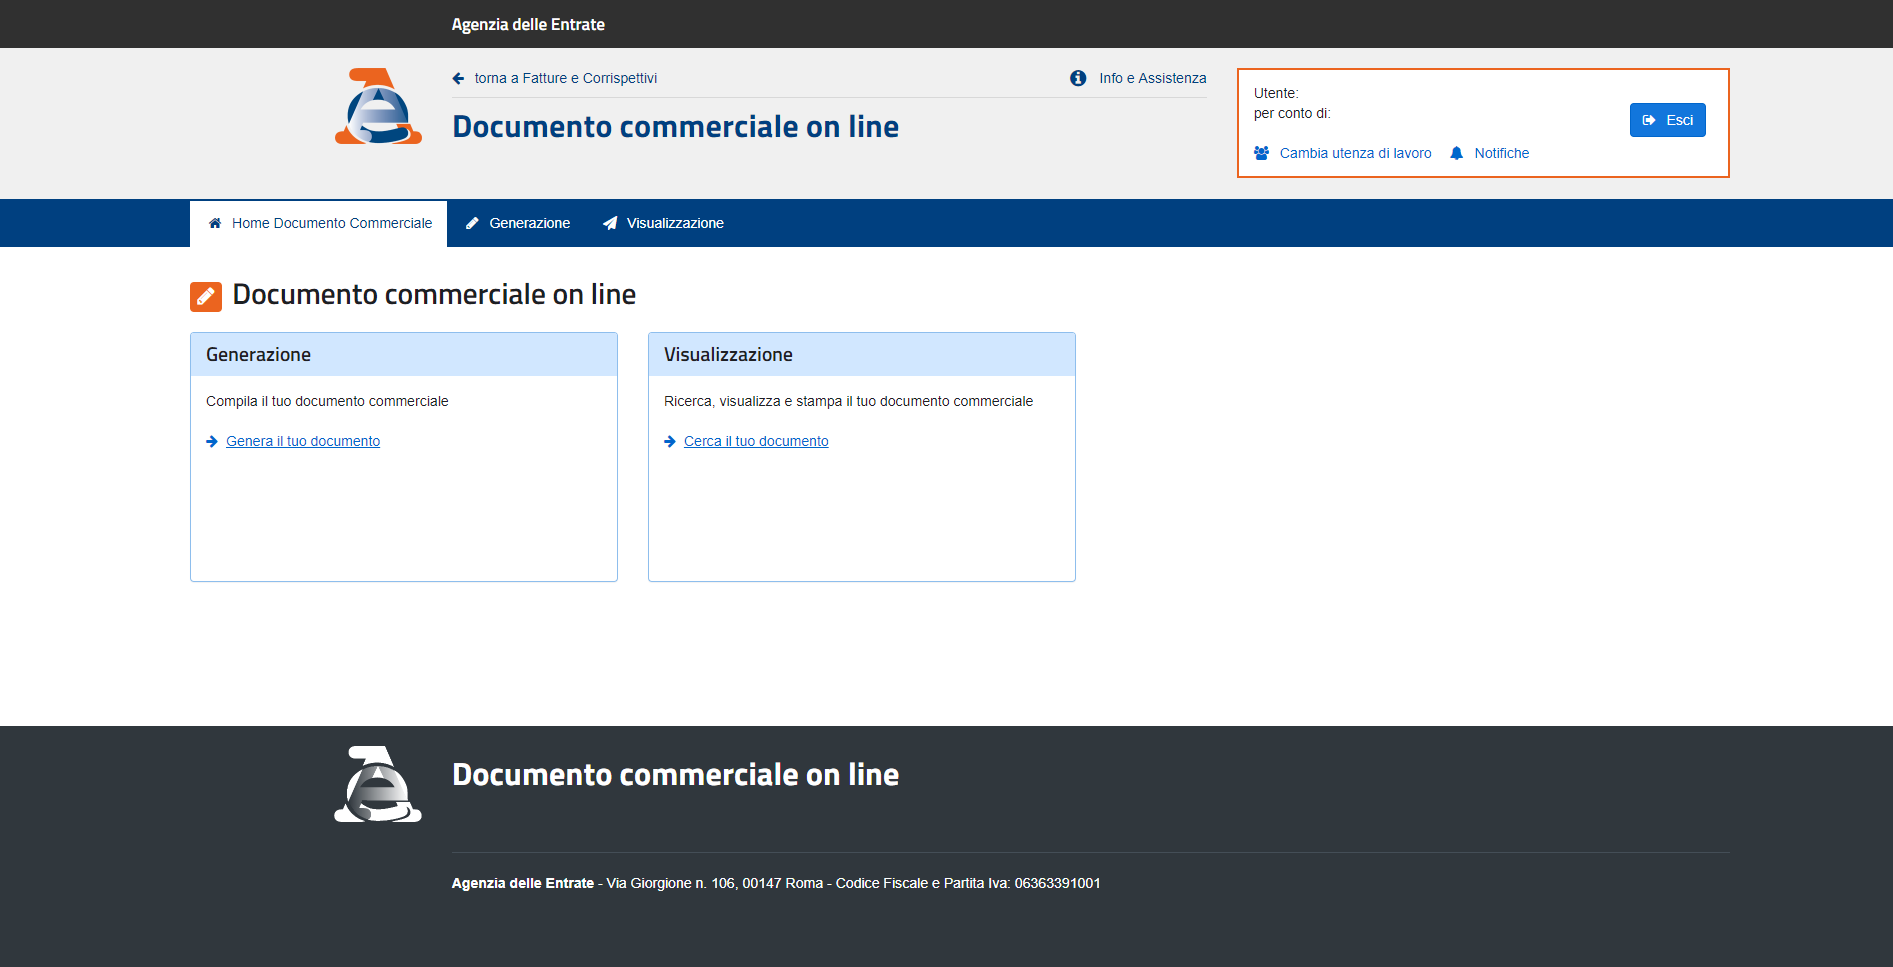Click the text Compila il tuo documento commerciale
Viewport: 1893px width, 967px height.
pos(327,401)
